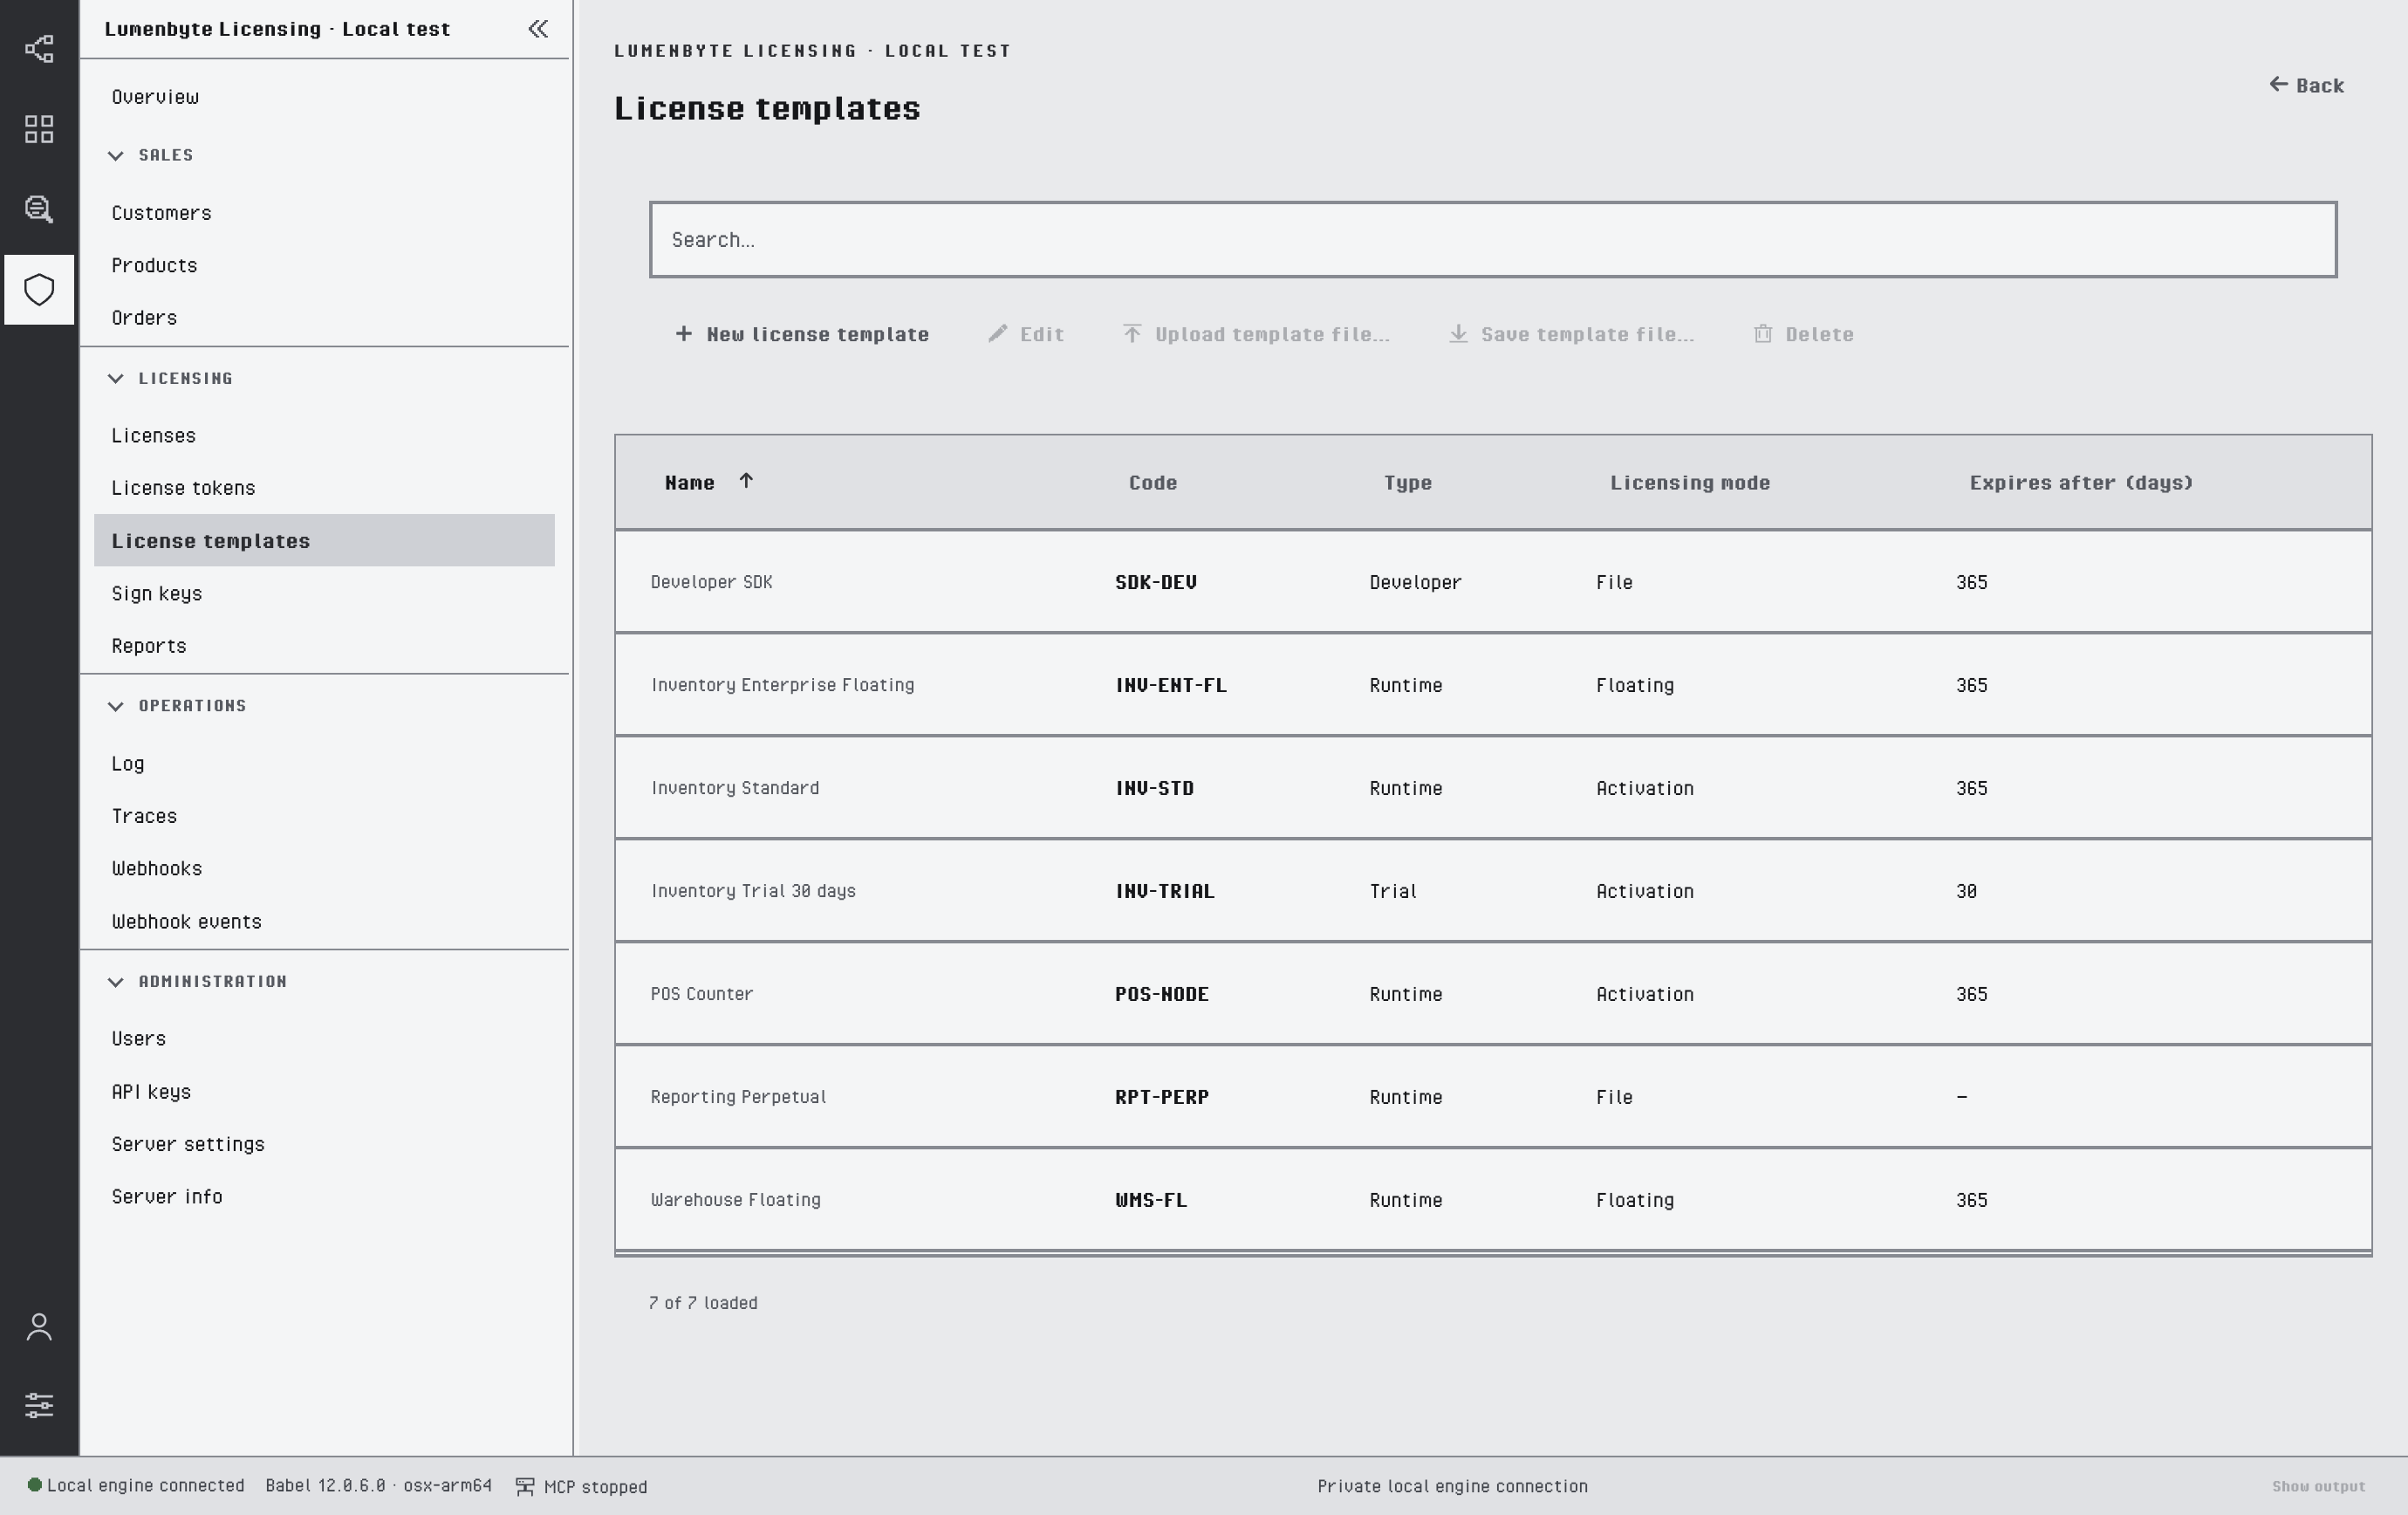Screen dimensions: 2408x1515
Task: Click the Name column sort arrow
Action: [746, 481]
